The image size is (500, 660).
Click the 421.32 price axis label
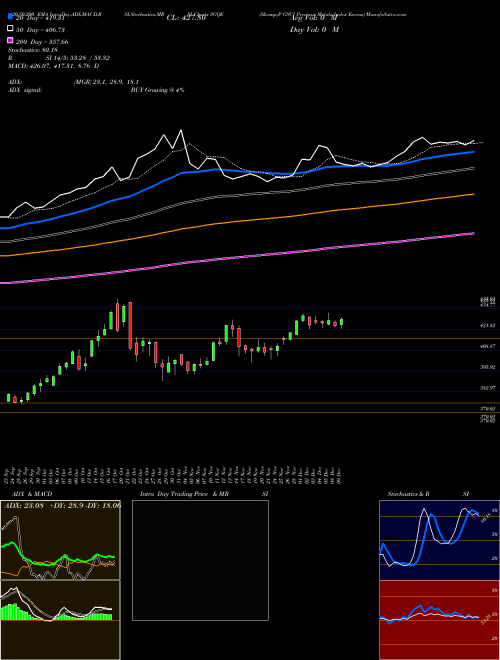coord(488,325)
